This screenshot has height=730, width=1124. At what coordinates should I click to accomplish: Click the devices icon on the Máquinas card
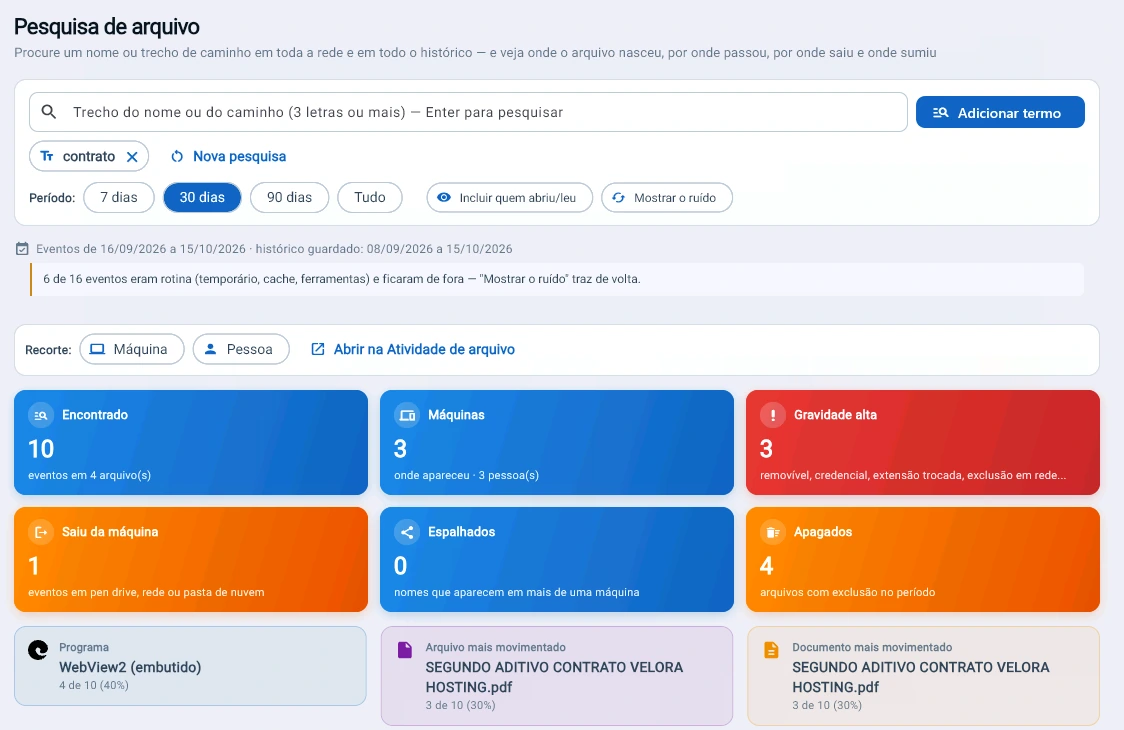[407, 415]
